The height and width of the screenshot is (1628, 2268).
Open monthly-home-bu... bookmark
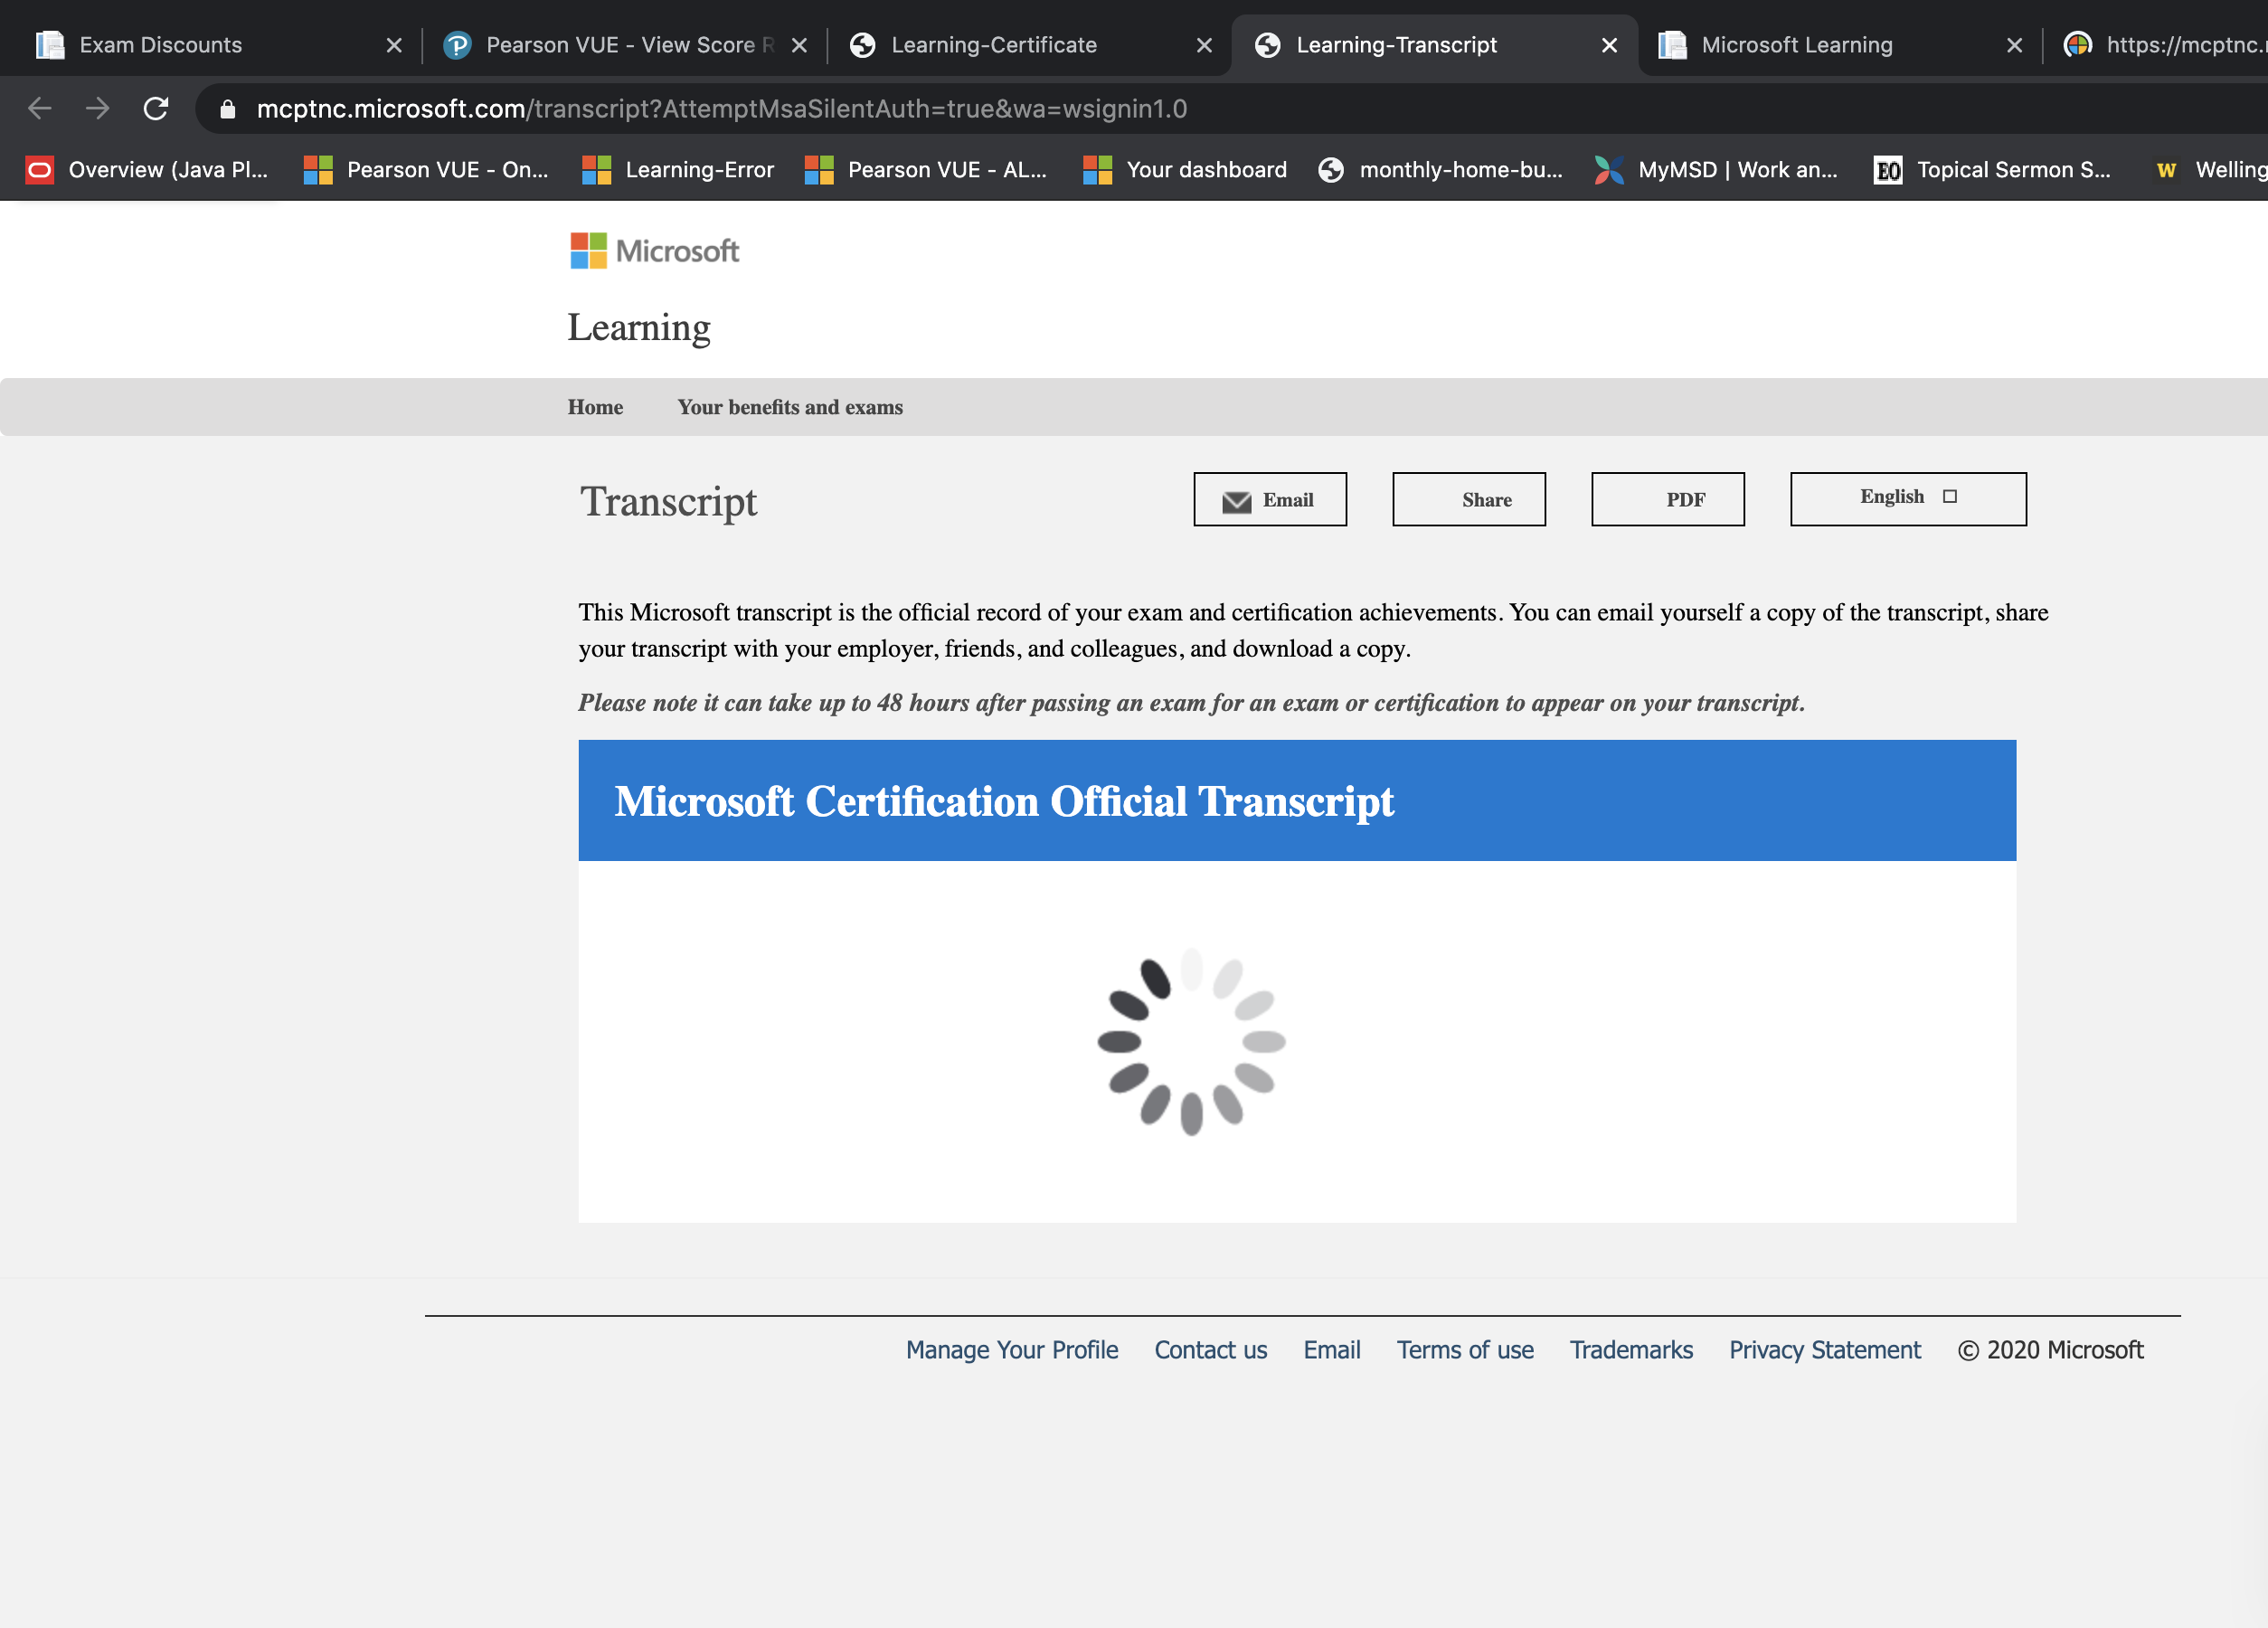(x=1441, y=170)
